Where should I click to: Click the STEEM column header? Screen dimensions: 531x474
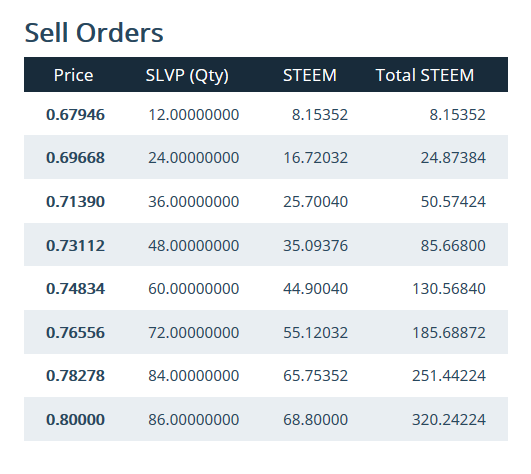(310, 75)
